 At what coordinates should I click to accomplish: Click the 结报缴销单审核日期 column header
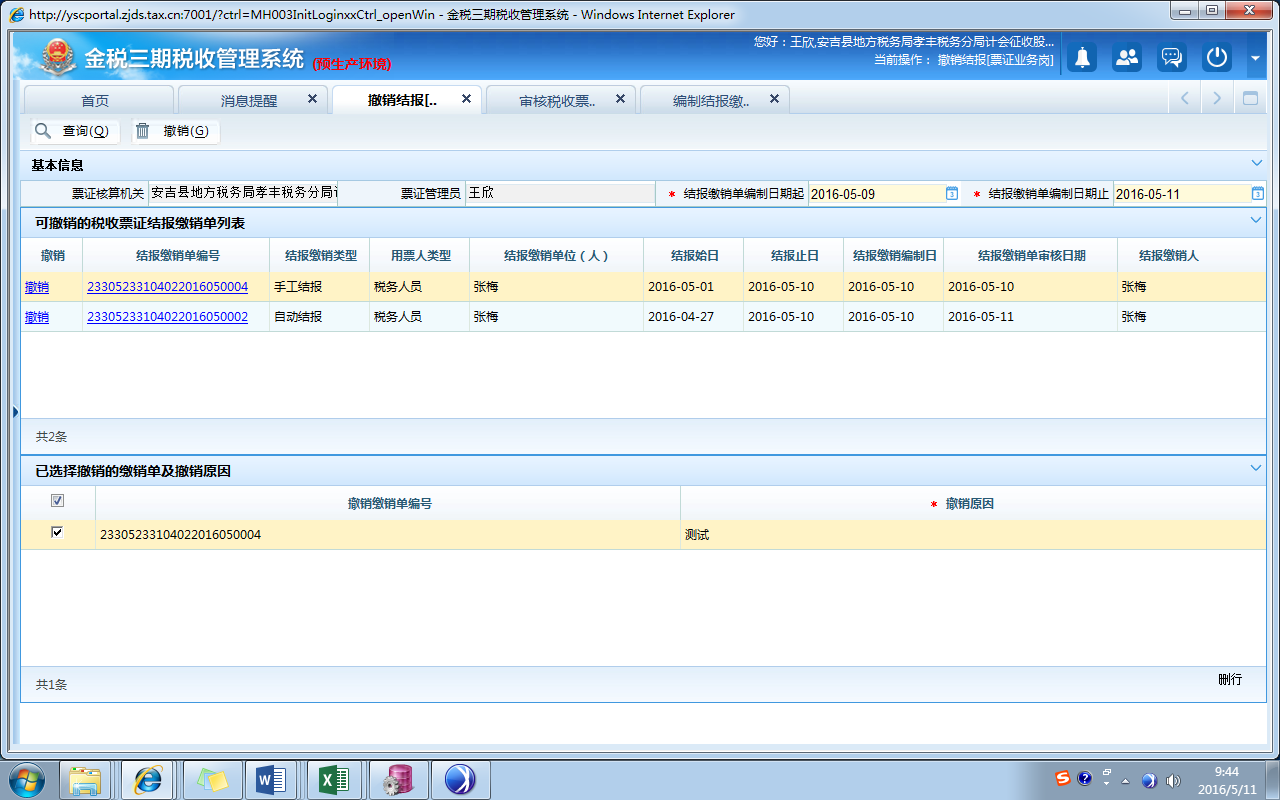(x=1030, y=256)
